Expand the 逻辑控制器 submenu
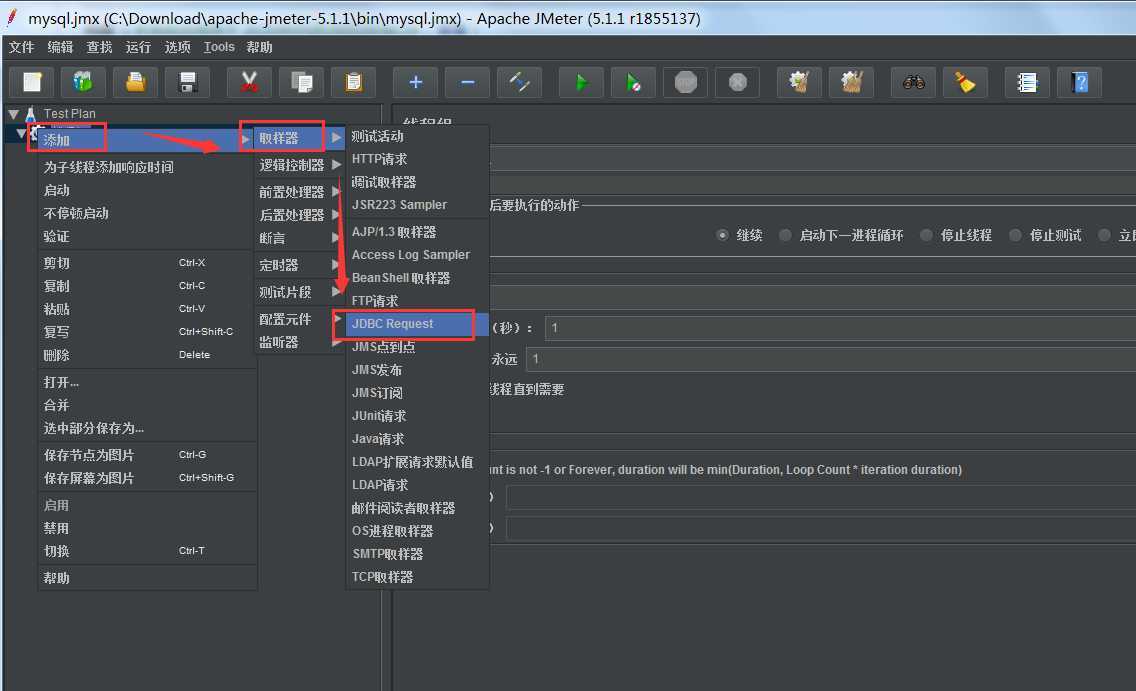Viewport: 1136px width, 691px height. pyautogui.click(x=298, y=164)
